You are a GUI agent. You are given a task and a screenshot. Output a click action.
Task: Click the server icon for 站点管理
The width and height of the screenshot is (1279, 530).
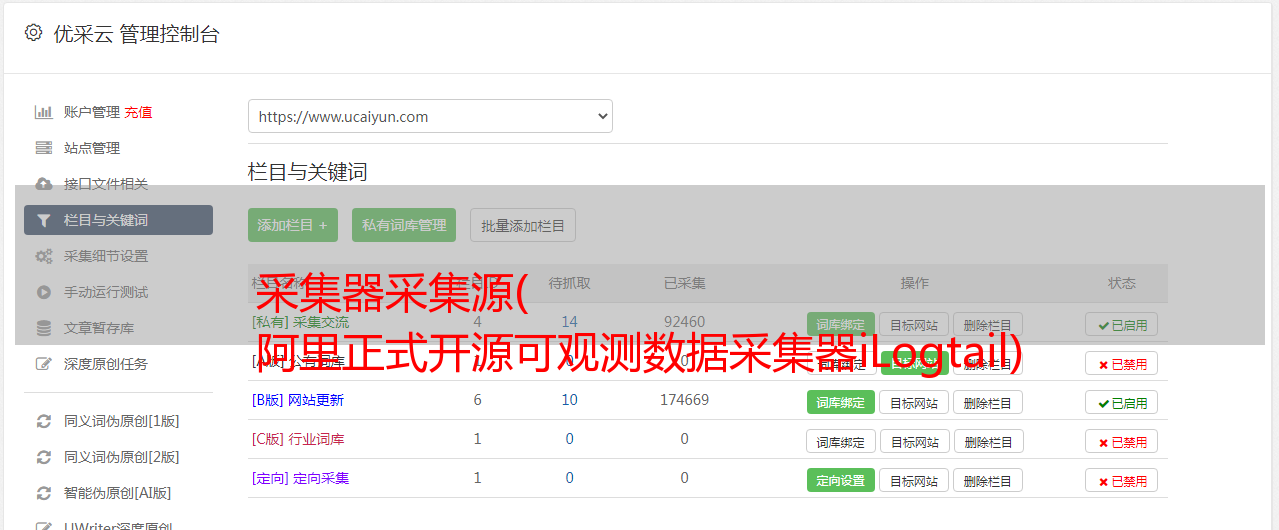click(x=43, y=148)
